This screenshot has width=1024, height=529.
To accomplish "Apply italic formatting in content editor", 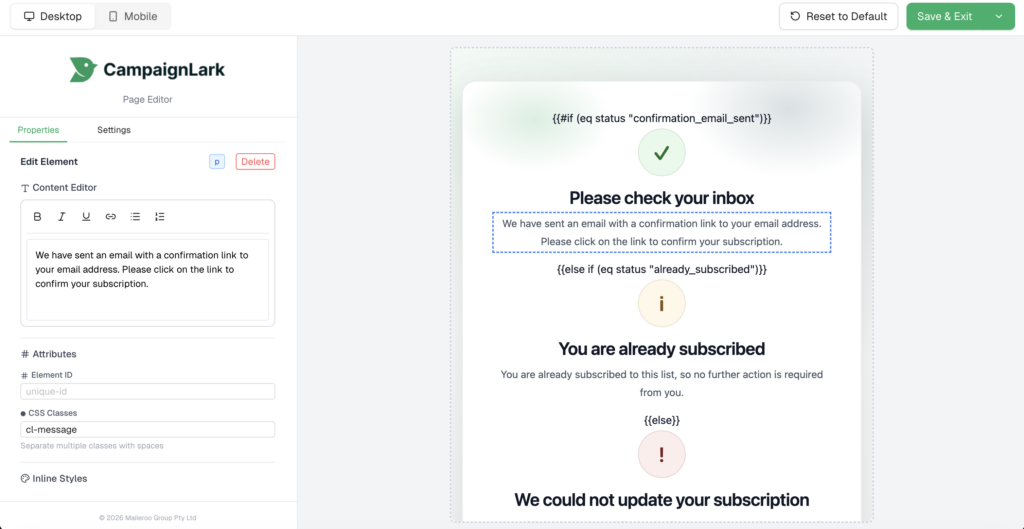I will coord(62,217).
